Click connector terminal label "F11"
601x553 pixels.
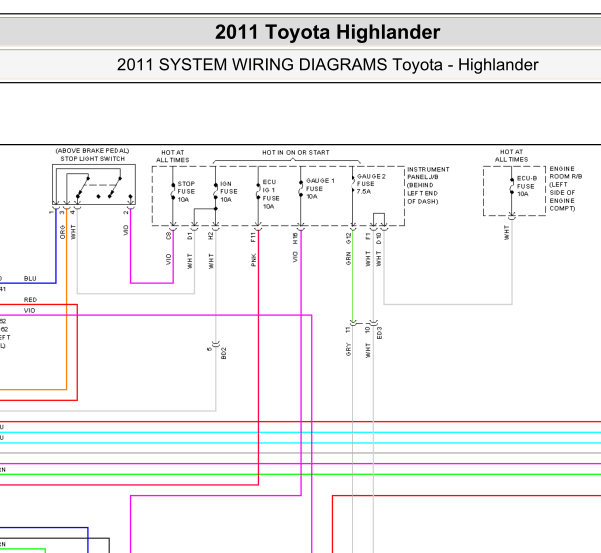(x=253, y=237)
